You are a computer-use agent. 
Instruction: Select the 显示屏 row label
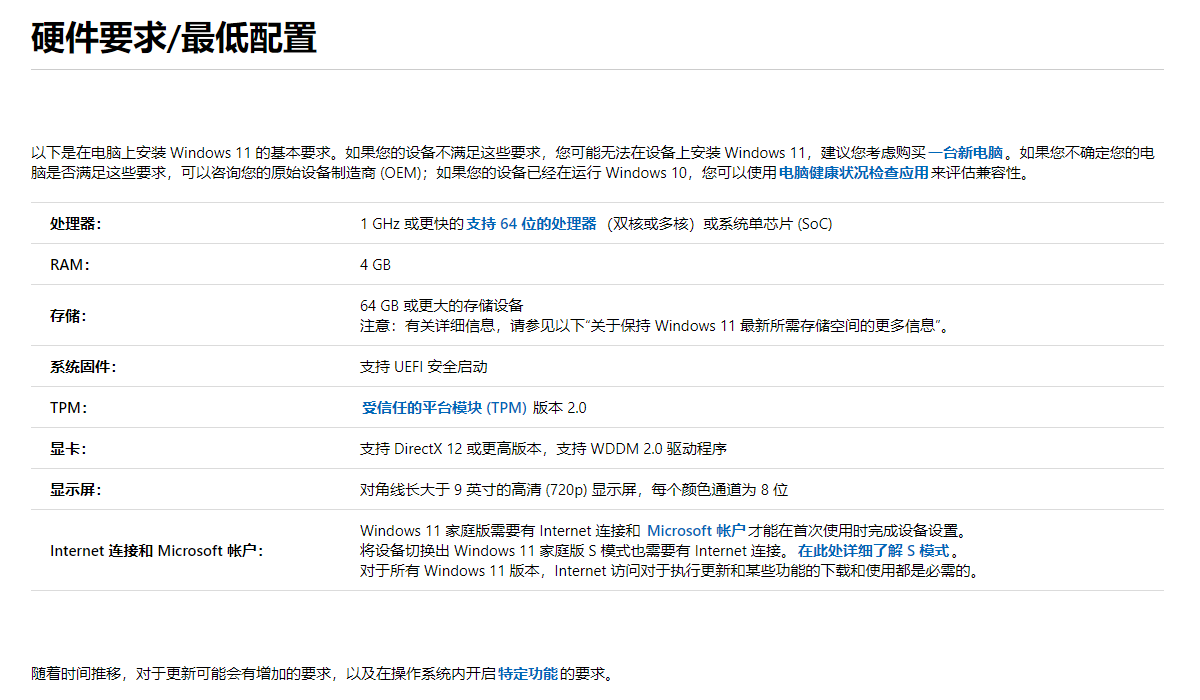click(76, 490)
